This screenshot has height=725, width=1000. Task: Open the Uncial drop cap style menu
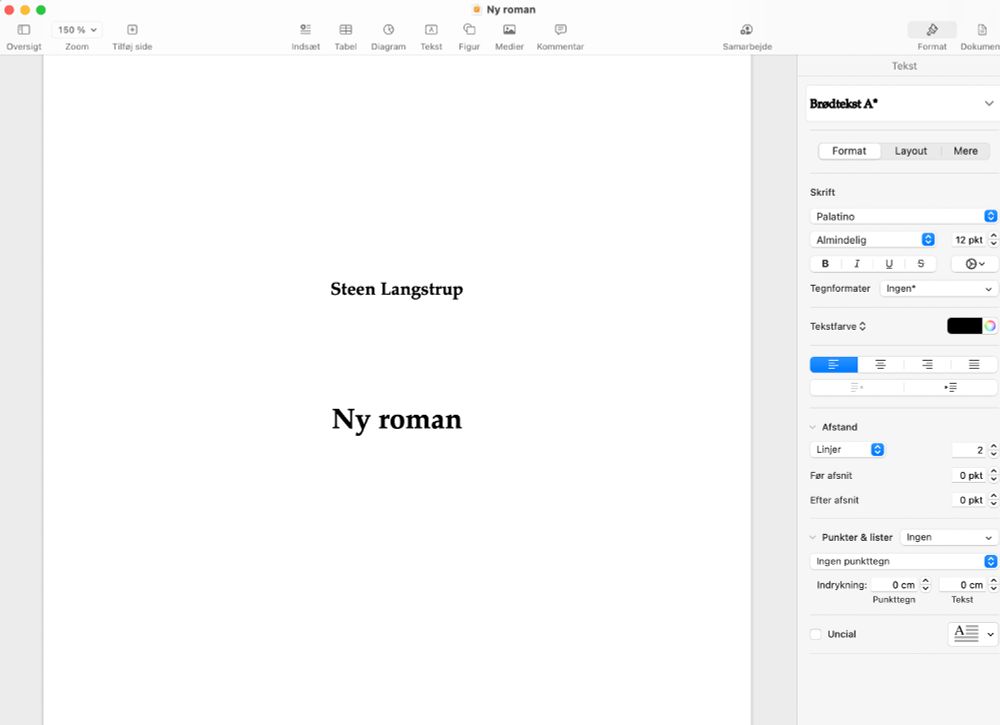(x=973, y=634)
